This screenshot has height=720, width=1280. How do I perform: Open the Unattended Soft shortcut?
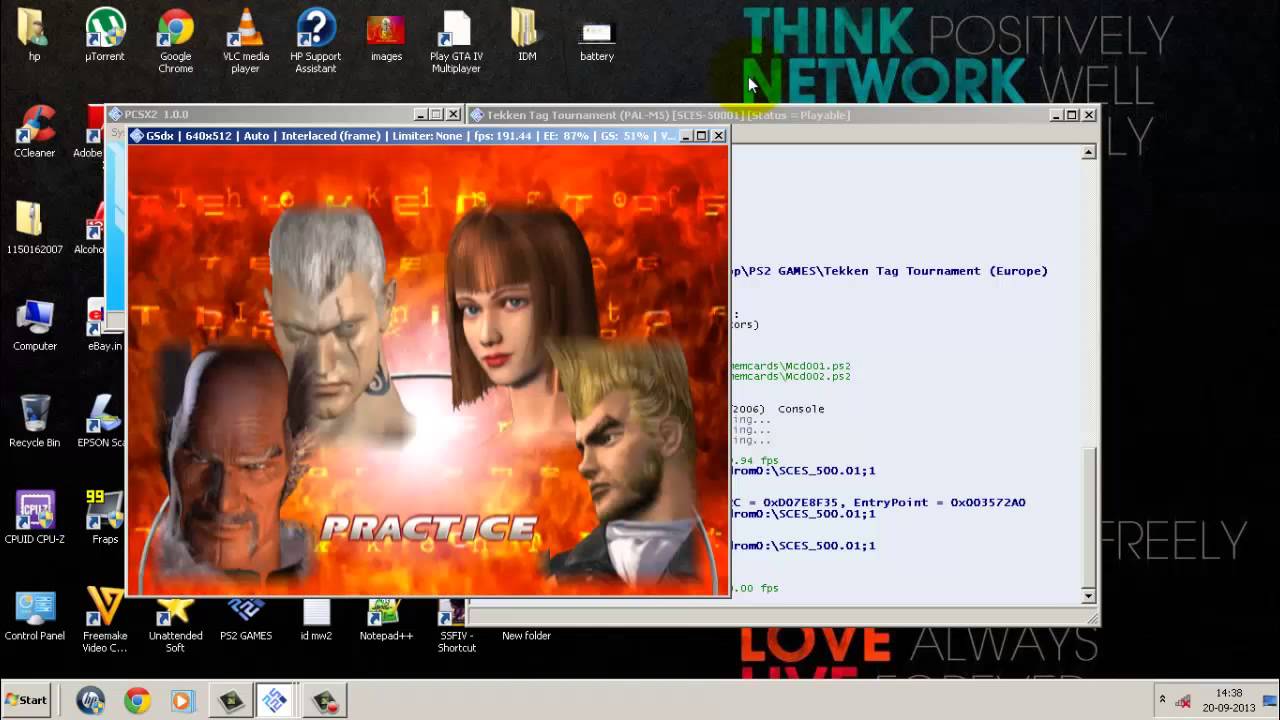175,621
